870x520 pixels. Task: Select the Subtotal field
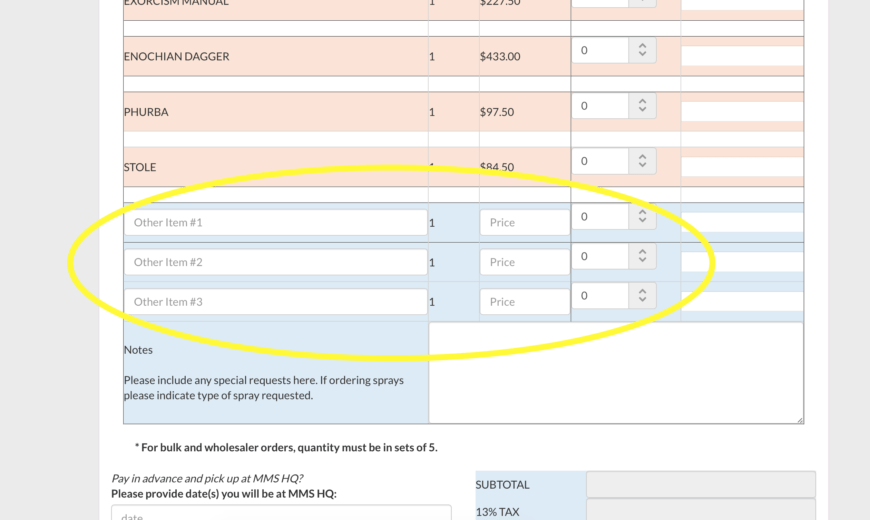coord(700,484)
